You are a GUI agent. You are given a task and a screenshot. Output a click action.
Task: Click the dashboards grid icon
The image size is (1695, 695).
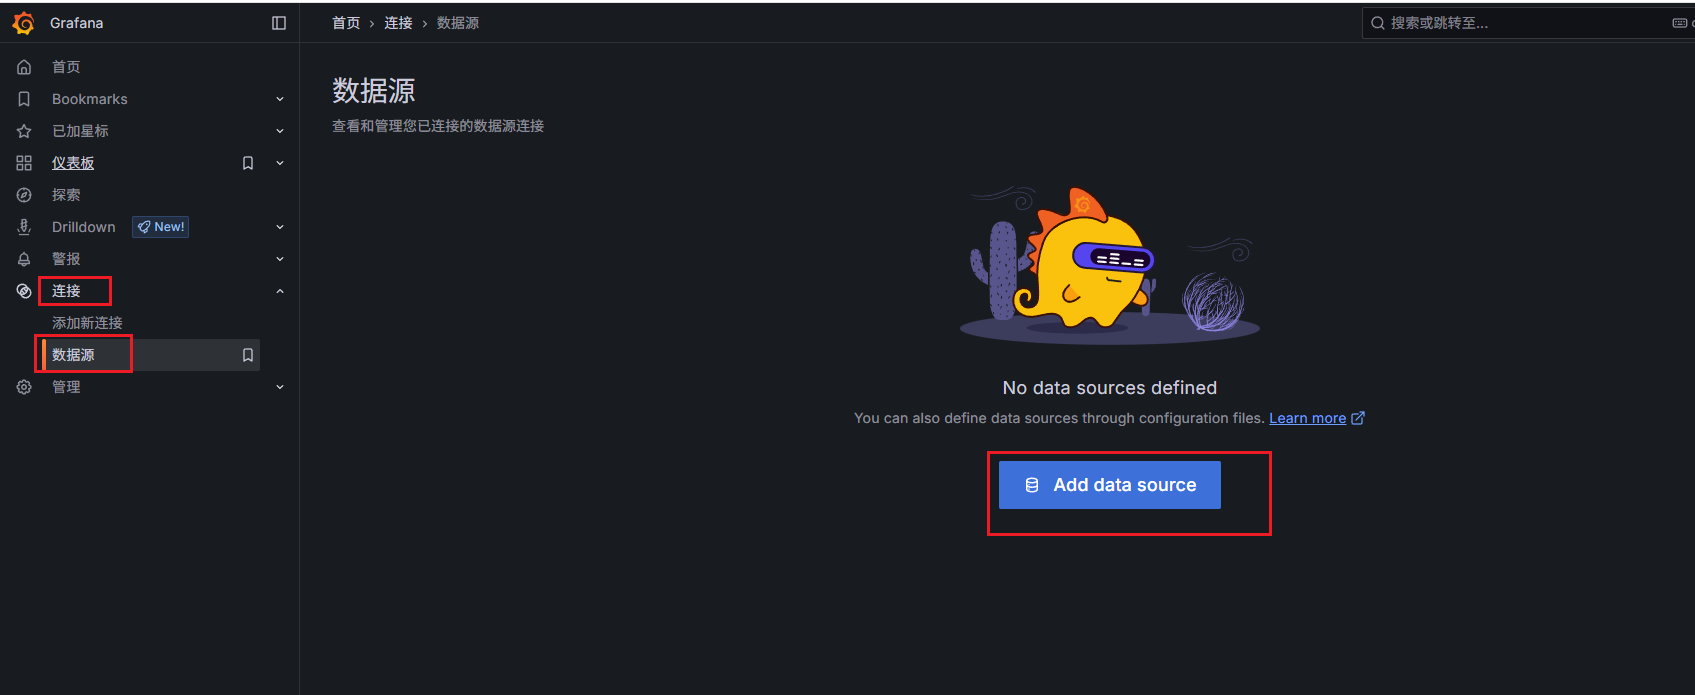24,163
